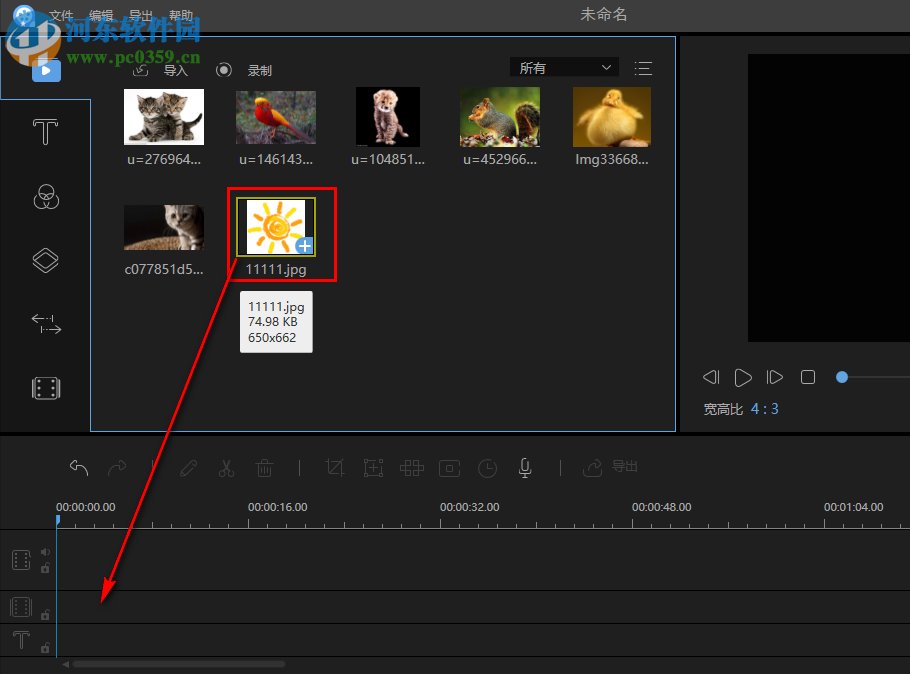Screen dimensions: 910x674
Task: Open the 所有 media filter dropdown
Action: click(563, 66)
